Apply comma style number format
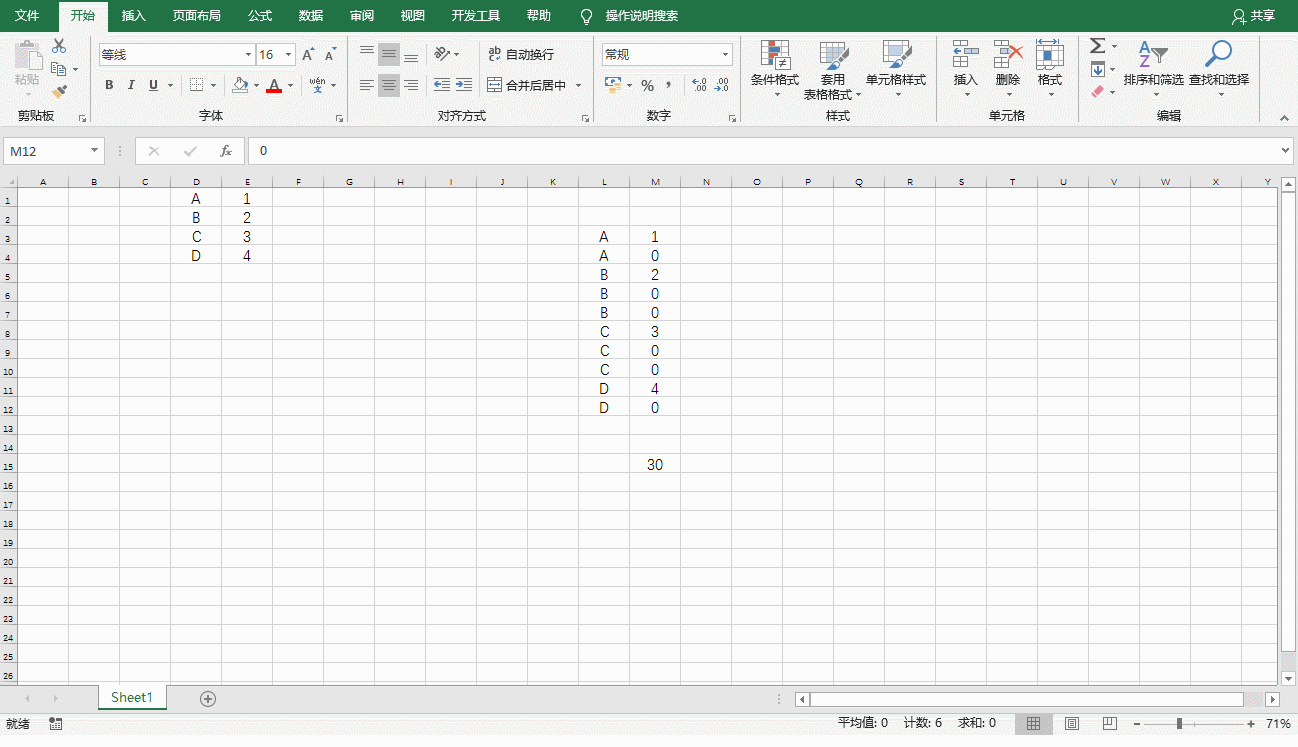This screenshot has height=747, width=1298. tap(669, 85)
